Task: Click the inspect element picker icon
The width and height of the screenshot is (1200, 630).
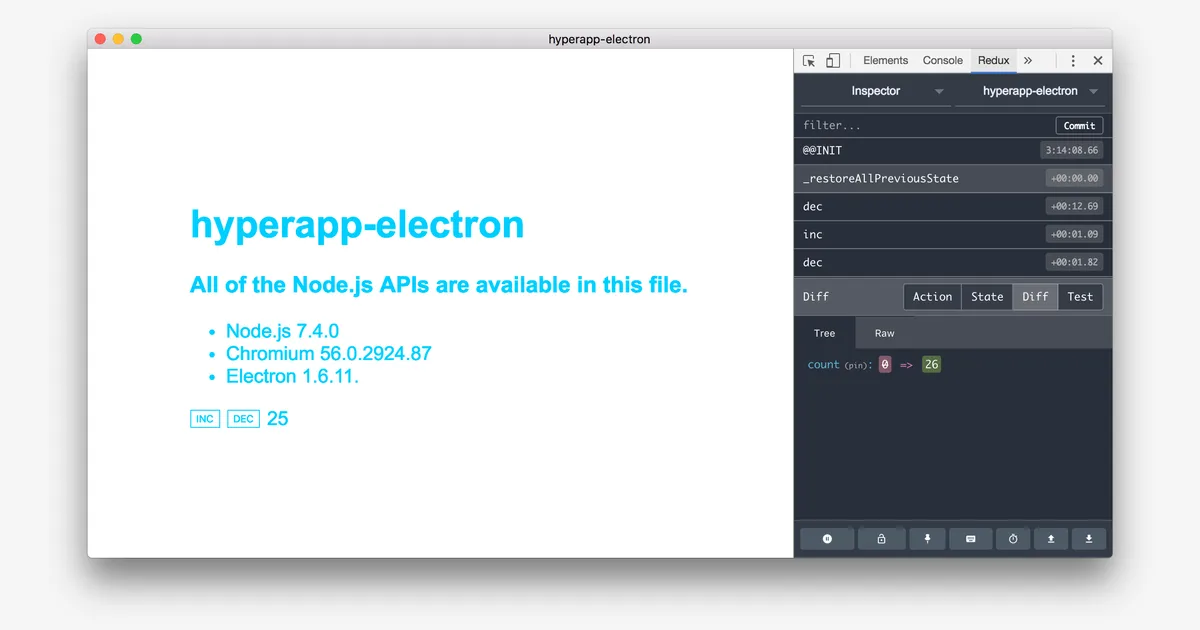Action: click(x=809, y=61)
